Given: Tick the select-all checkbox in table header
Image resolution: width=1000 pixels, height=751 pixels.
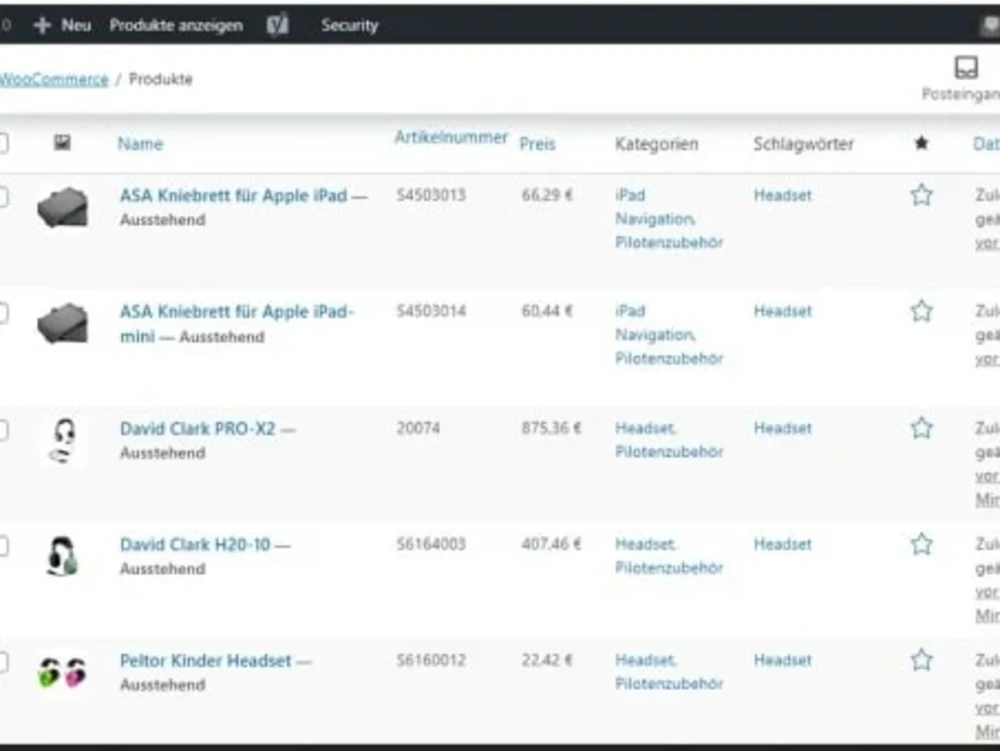Looking at the screenshot, I should [3, 143].
